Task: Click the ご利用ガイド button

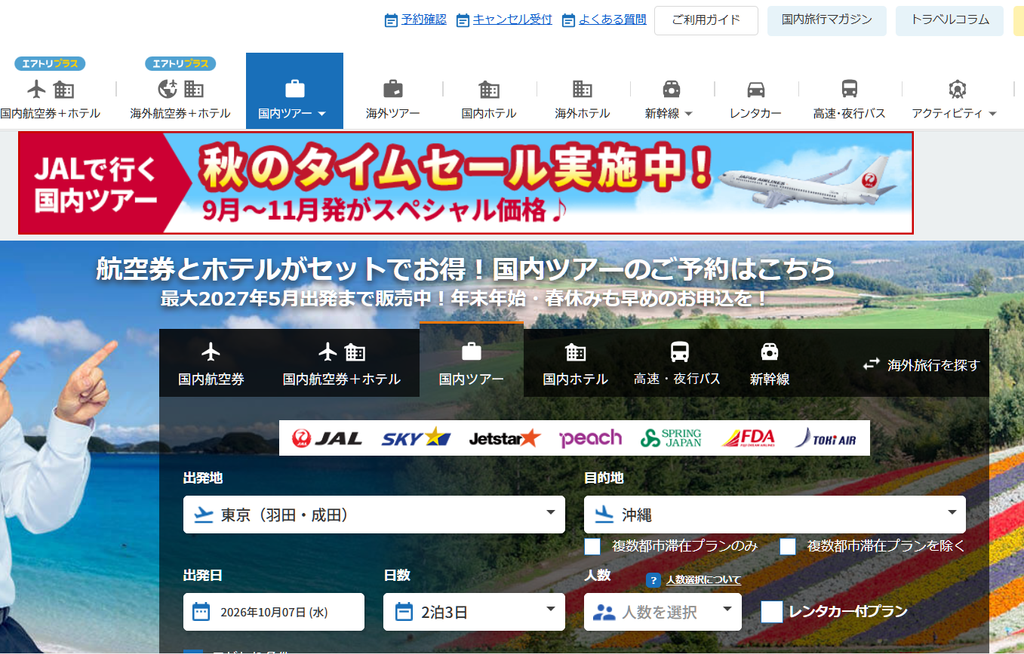Action: click(x=706, y=20)
